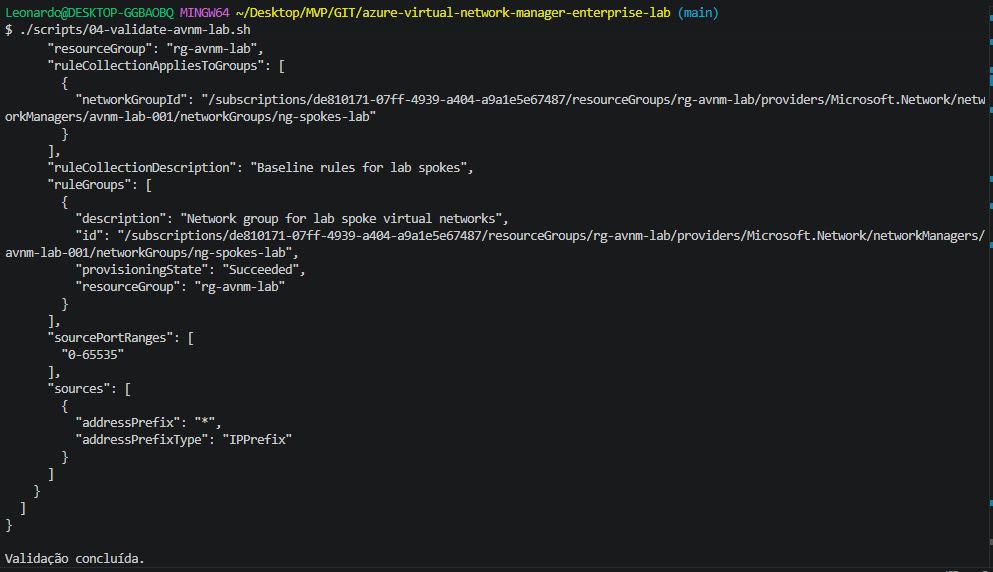Click the (main) git branch indicator
Screen dimensions: 993x572
(698, 13)
